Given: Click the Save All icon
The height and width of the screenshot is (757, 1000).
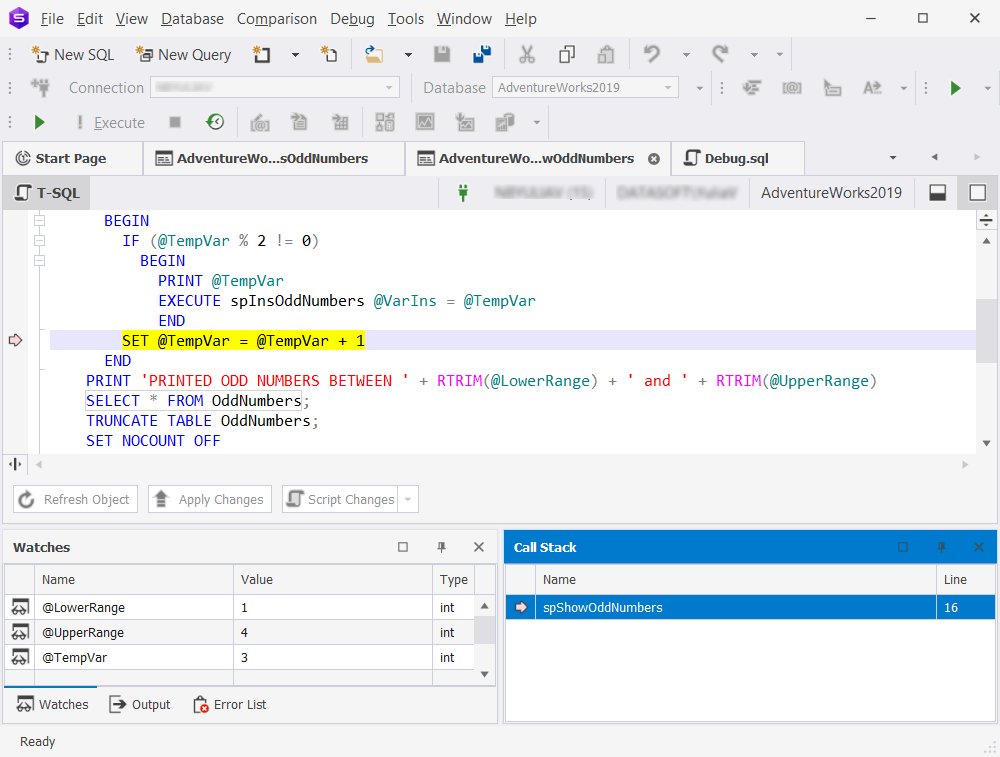Looking at the screenshot, I should click(x=482, y=55).
